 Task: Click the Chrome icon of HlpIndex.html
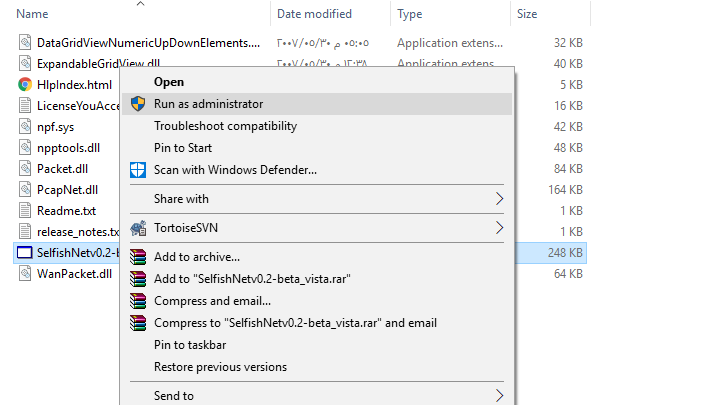(x=25, y=84)
